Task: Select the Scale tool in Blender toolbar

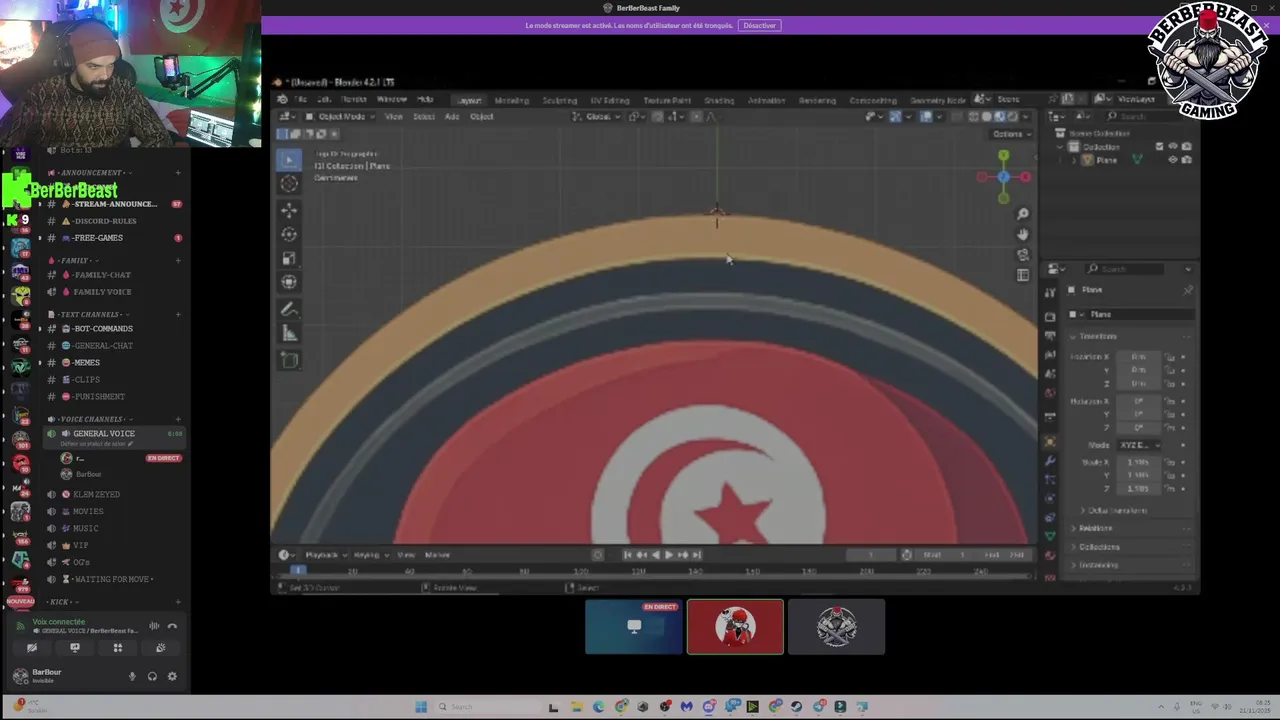Action: tap(289, 258)
